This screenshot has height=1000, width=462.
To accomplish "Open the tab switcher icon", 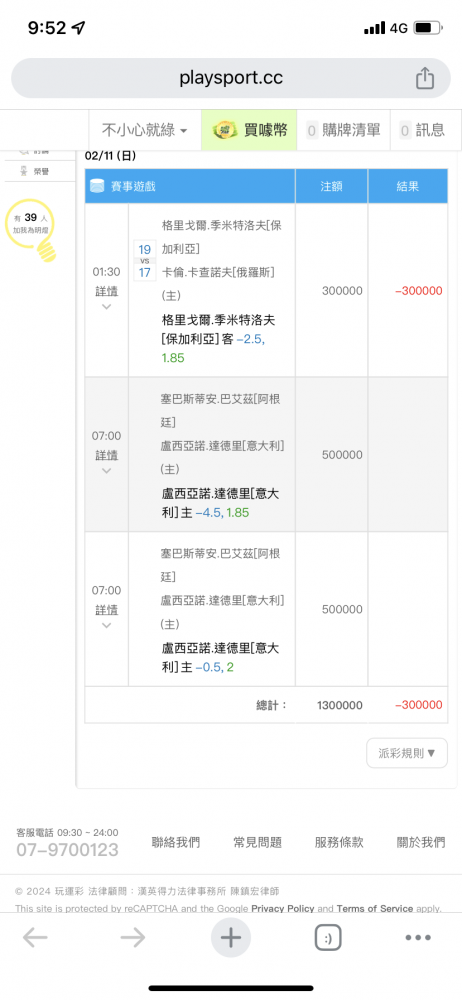I will (x=328, y=938).
